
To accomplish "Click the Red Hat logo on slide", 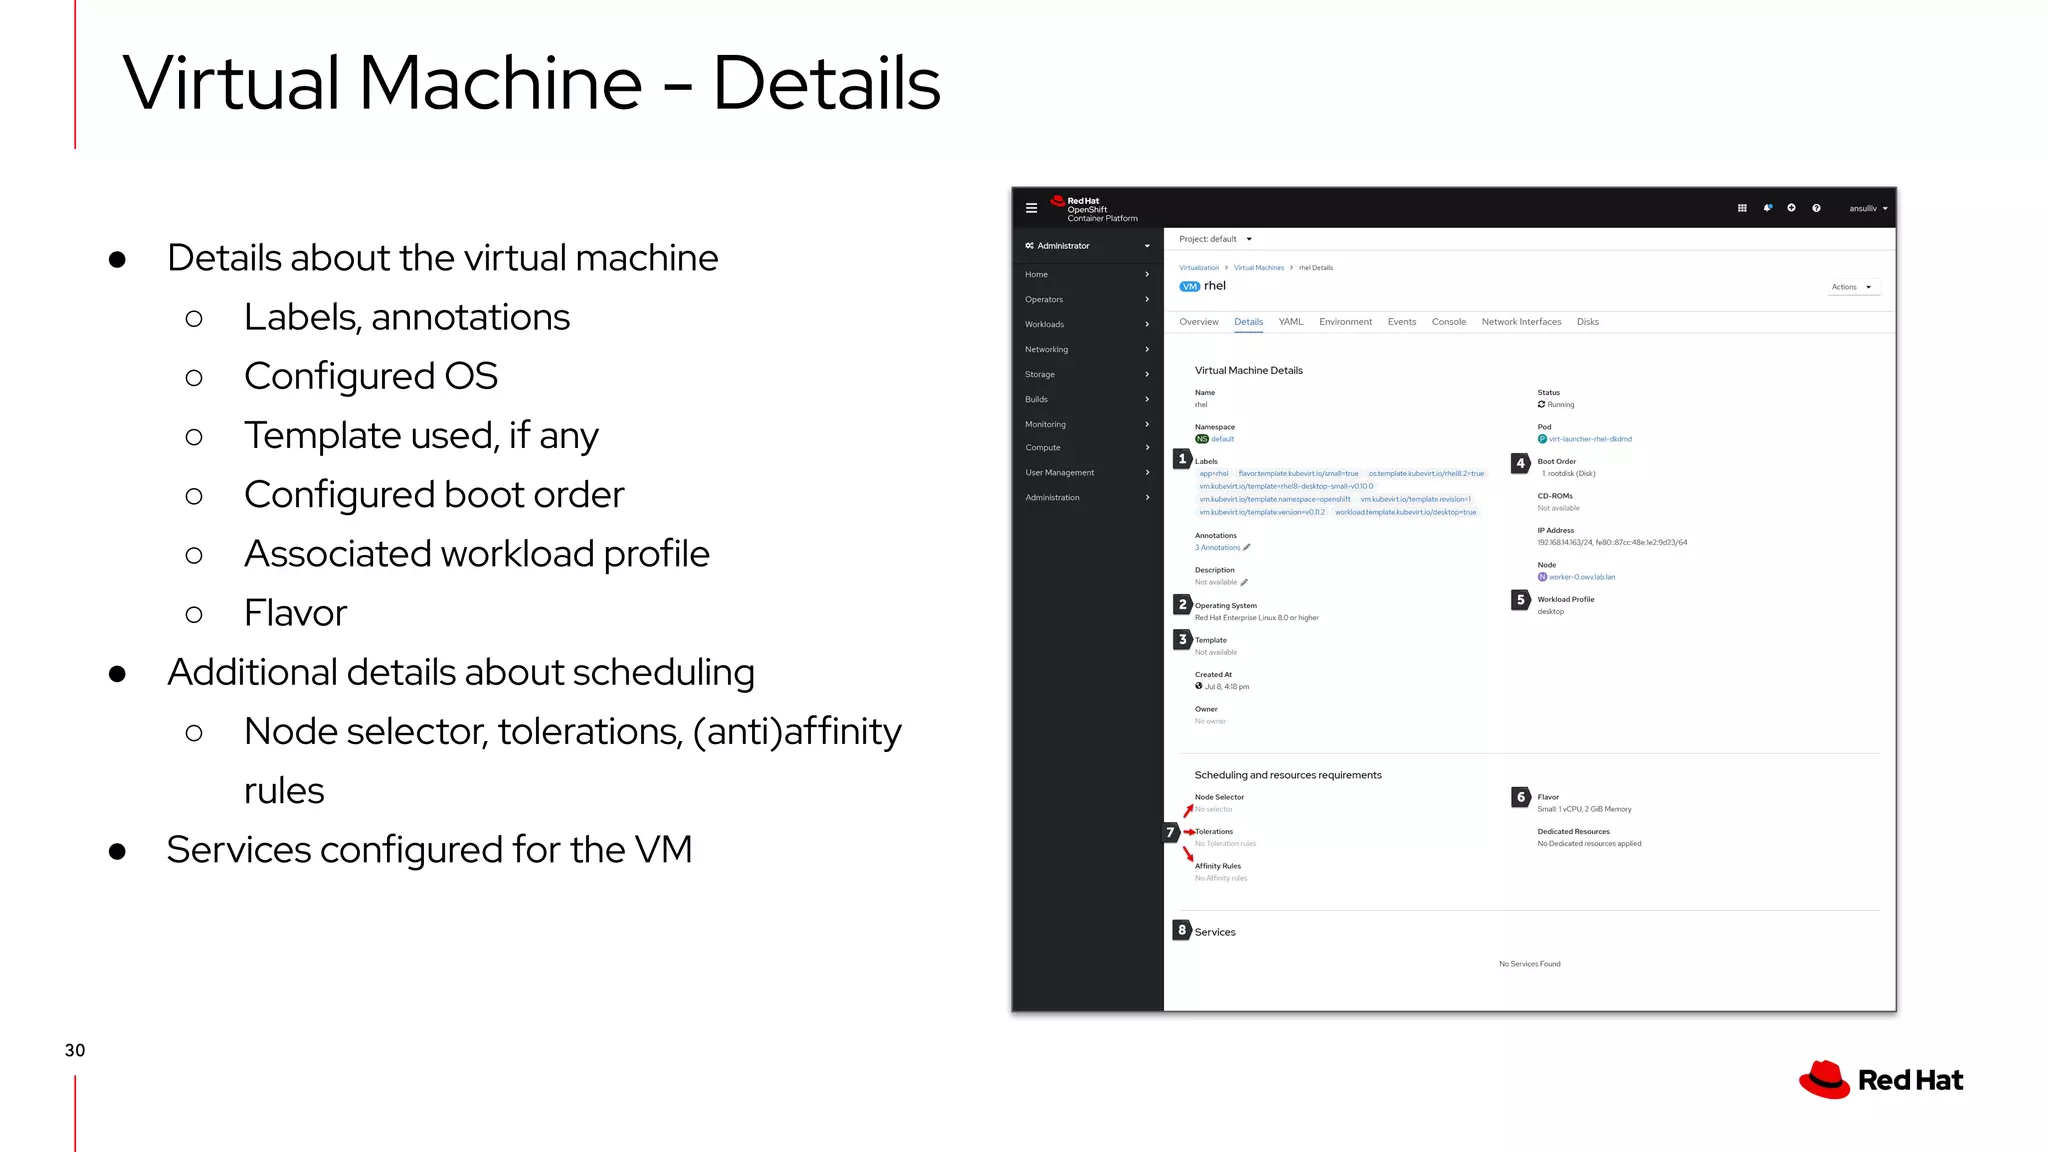I will (1881, 1080).
